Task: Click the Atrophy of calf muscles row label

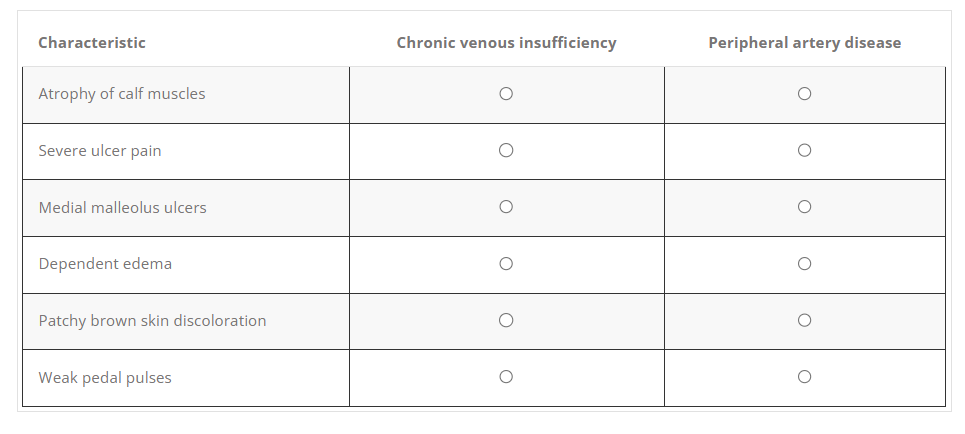Action: [x=122, y=94]
